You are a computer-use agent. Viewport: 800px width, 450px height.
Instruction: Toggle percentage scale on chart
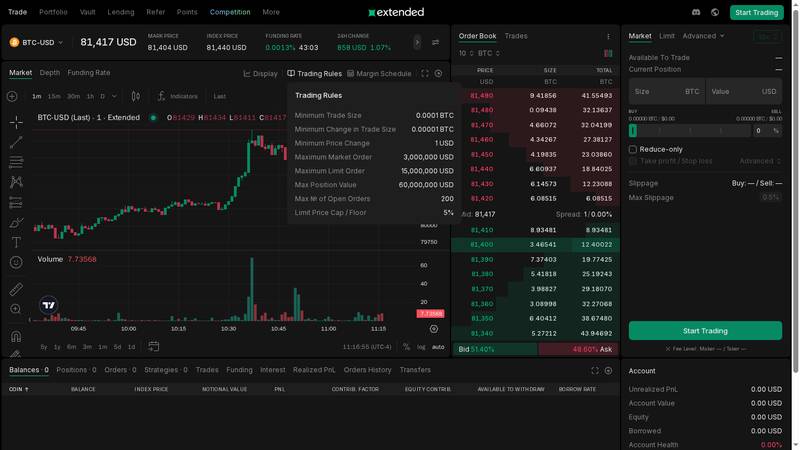click(406, 347)
